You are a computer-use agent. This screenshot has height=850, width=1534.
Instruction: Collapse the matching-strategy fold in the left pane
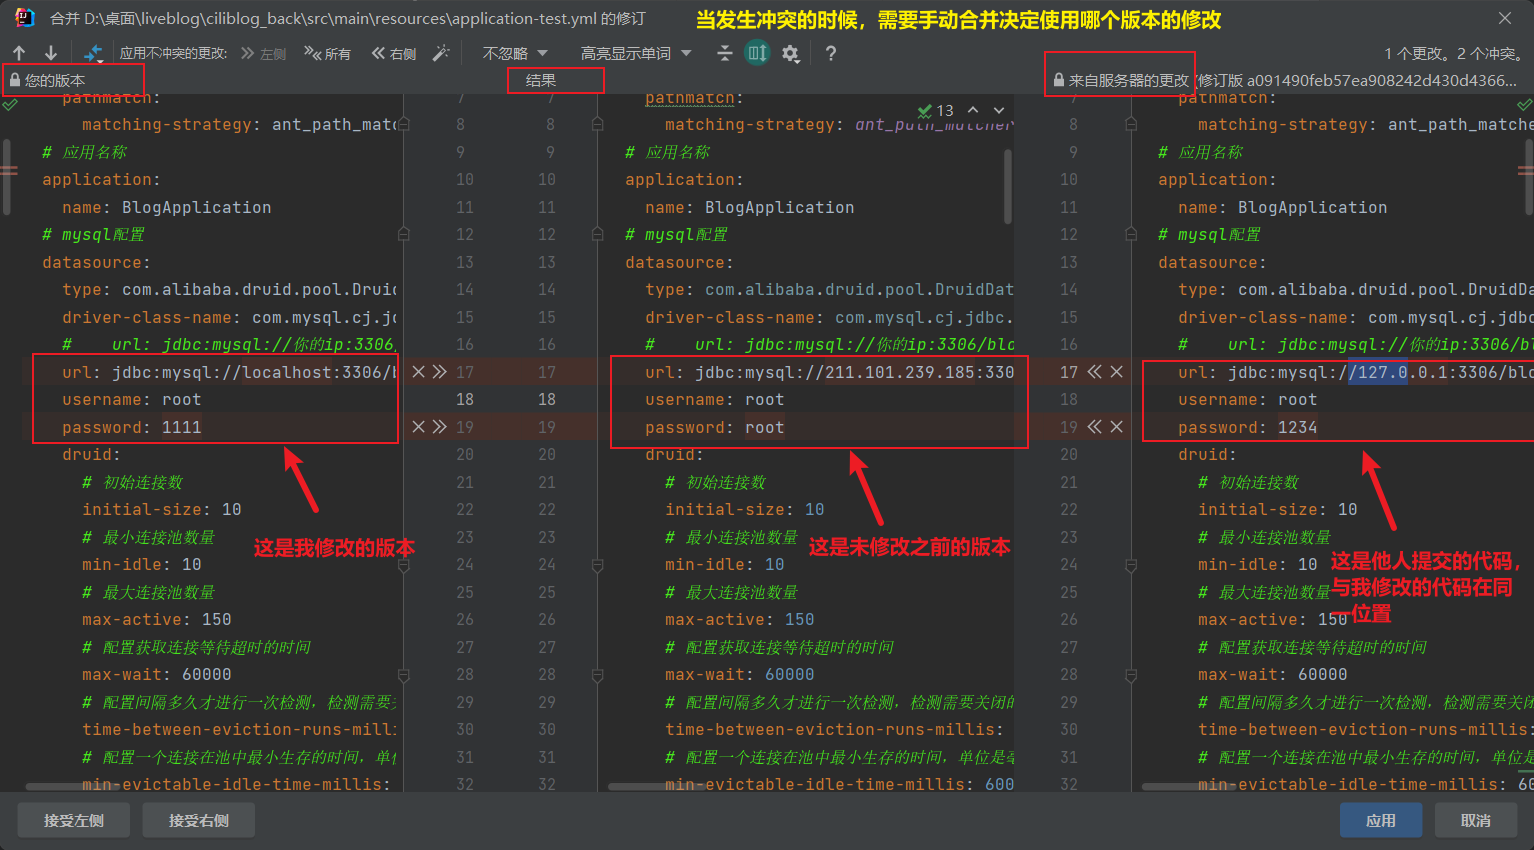404,125
